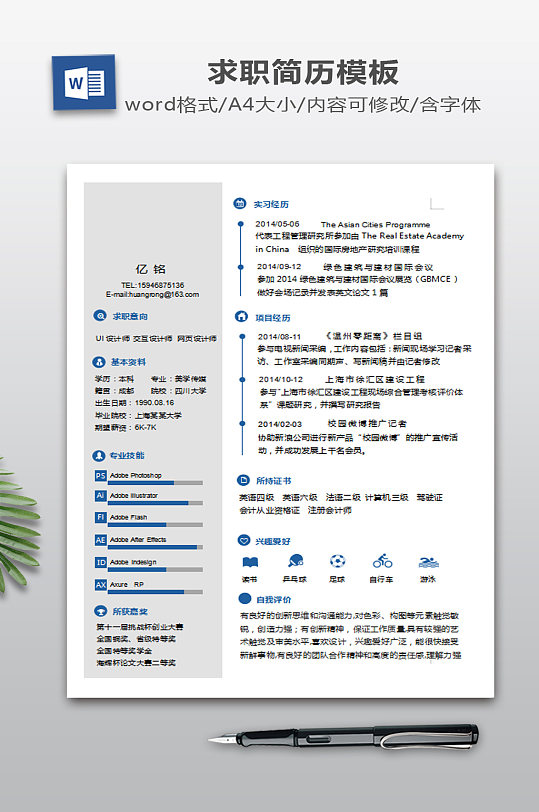Image resolution: width=539 pixels, height=812 pixels.
Task: Click the 求职意向 heading
Action: (x=130, y=316)
